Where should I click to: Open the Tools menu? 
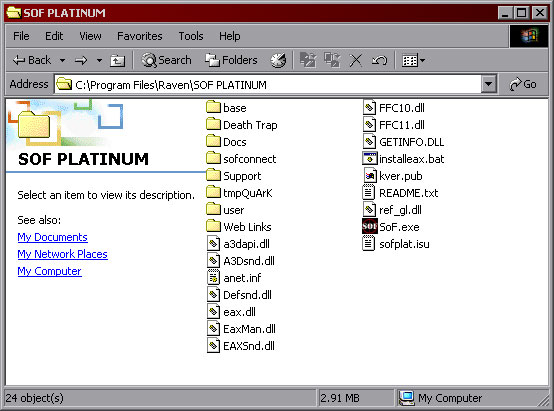point(191,36)
